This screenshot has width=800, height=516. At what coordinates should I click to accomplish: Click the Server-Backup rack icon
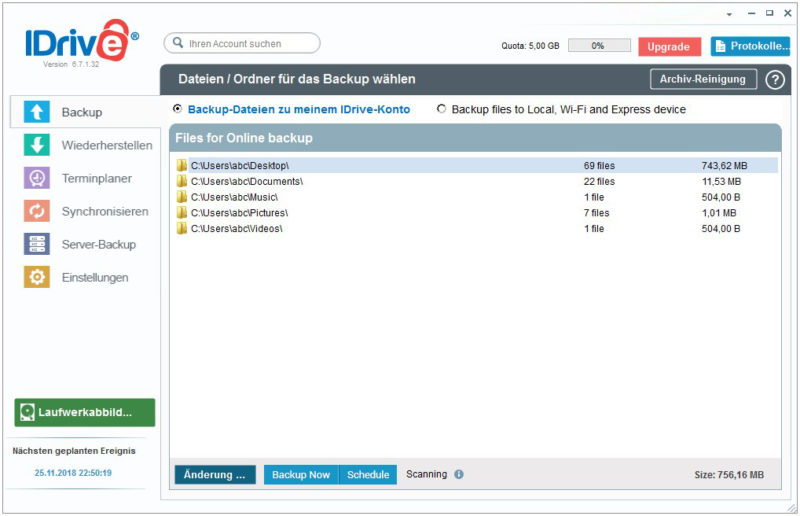pos(37,244)
